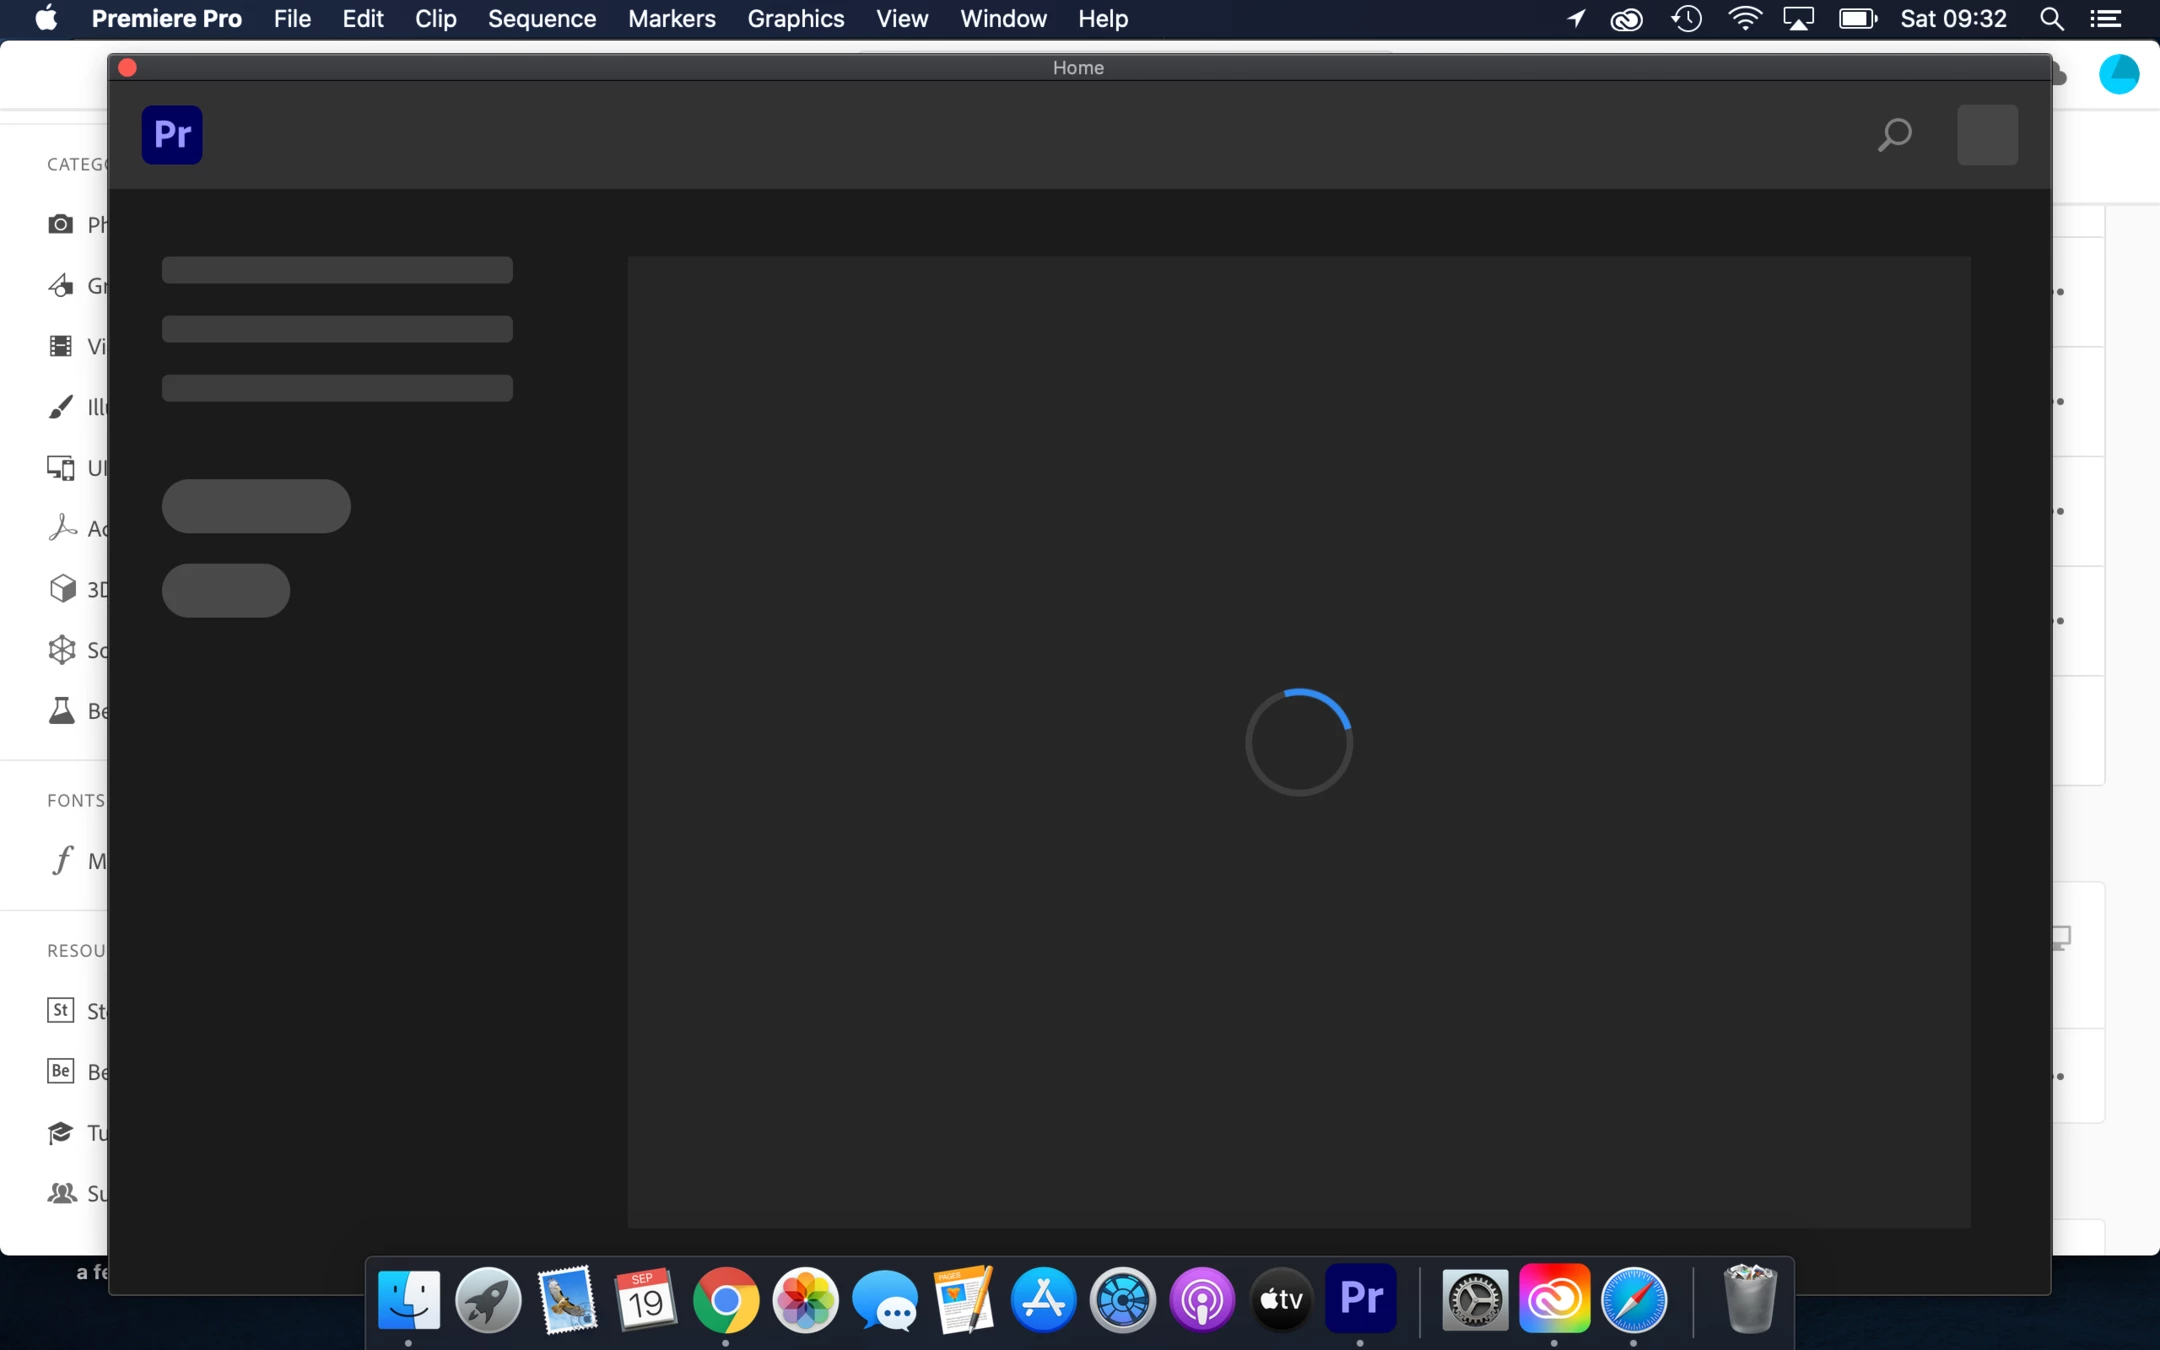Open Time Machine status icon
Viewport: 2160px width, 1350px height.
coord(1686,19)
